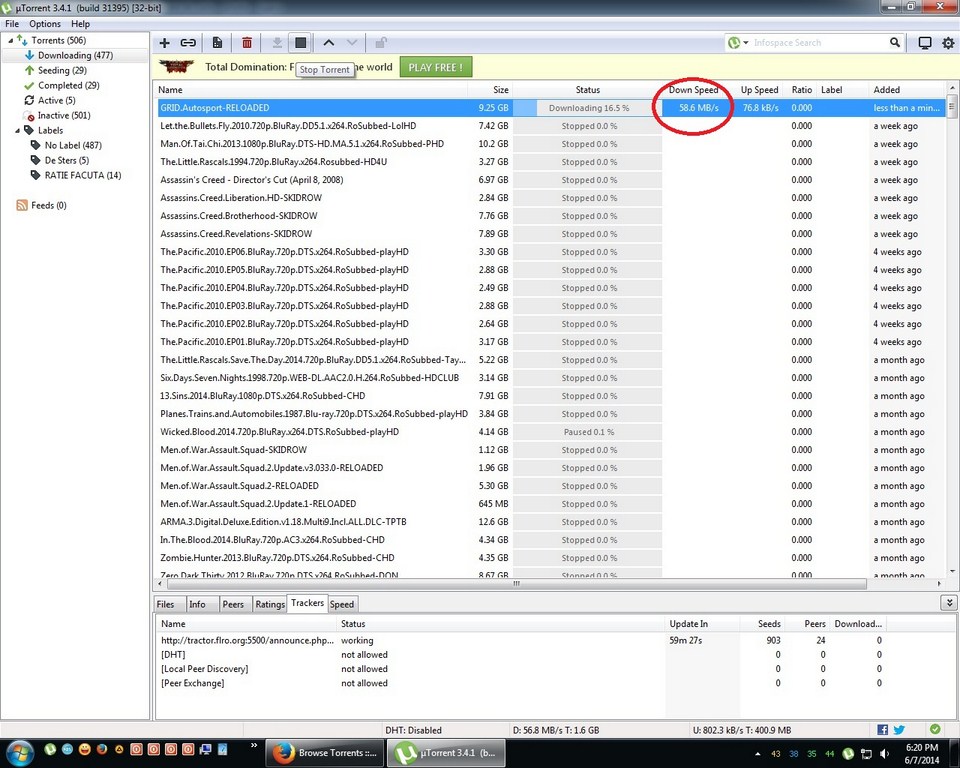Open Firefox Browse Torrents taskbar window
Image resolution: width=960 pixels, height=768 pixels.
pos(325,752)
